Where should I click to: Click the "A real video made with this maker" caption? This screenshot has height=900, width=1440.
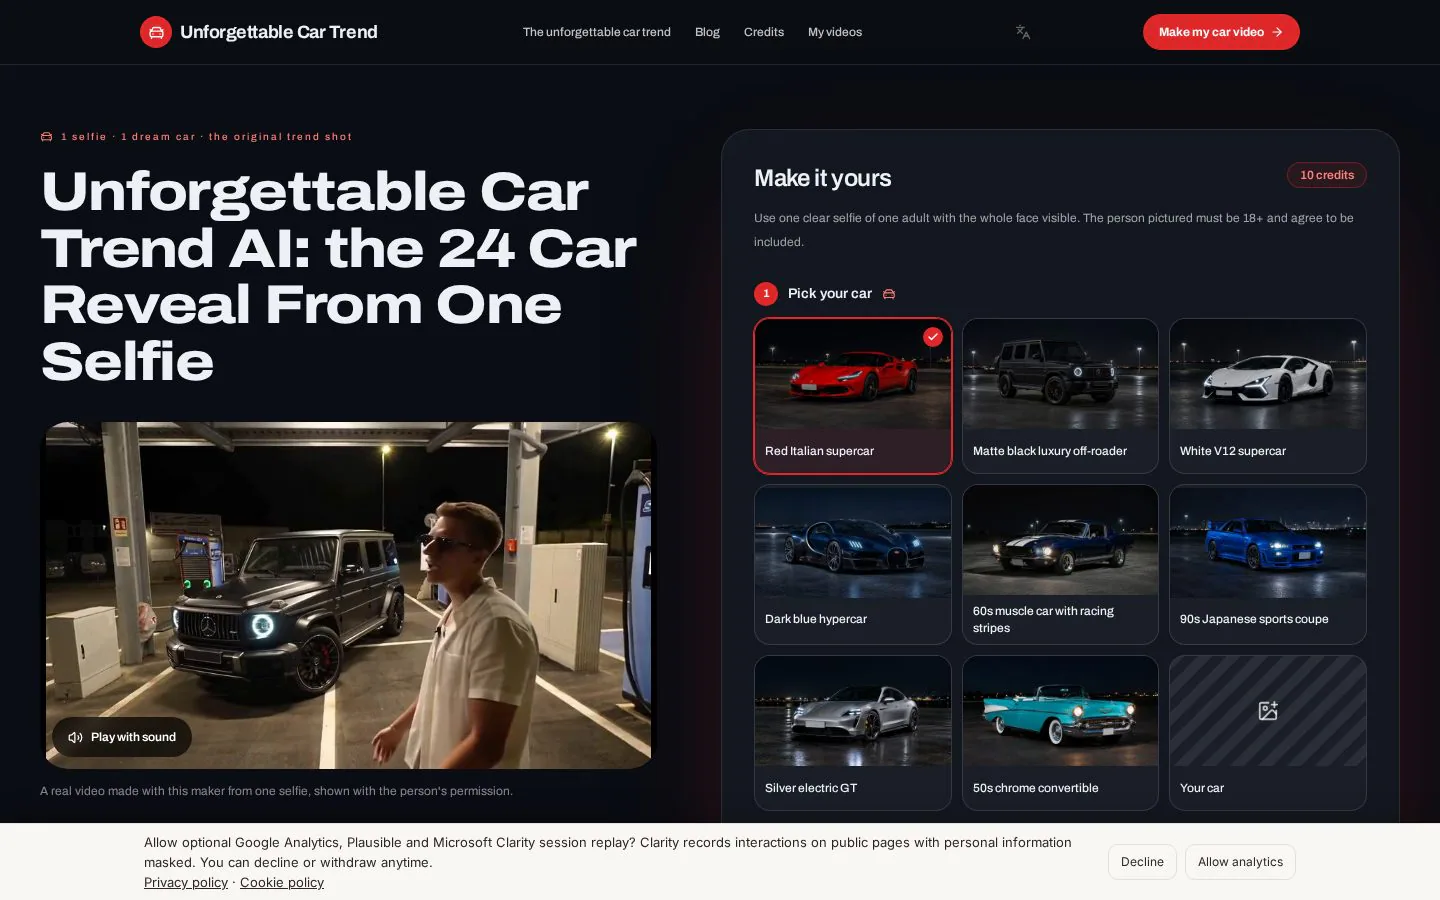point(276,791)
